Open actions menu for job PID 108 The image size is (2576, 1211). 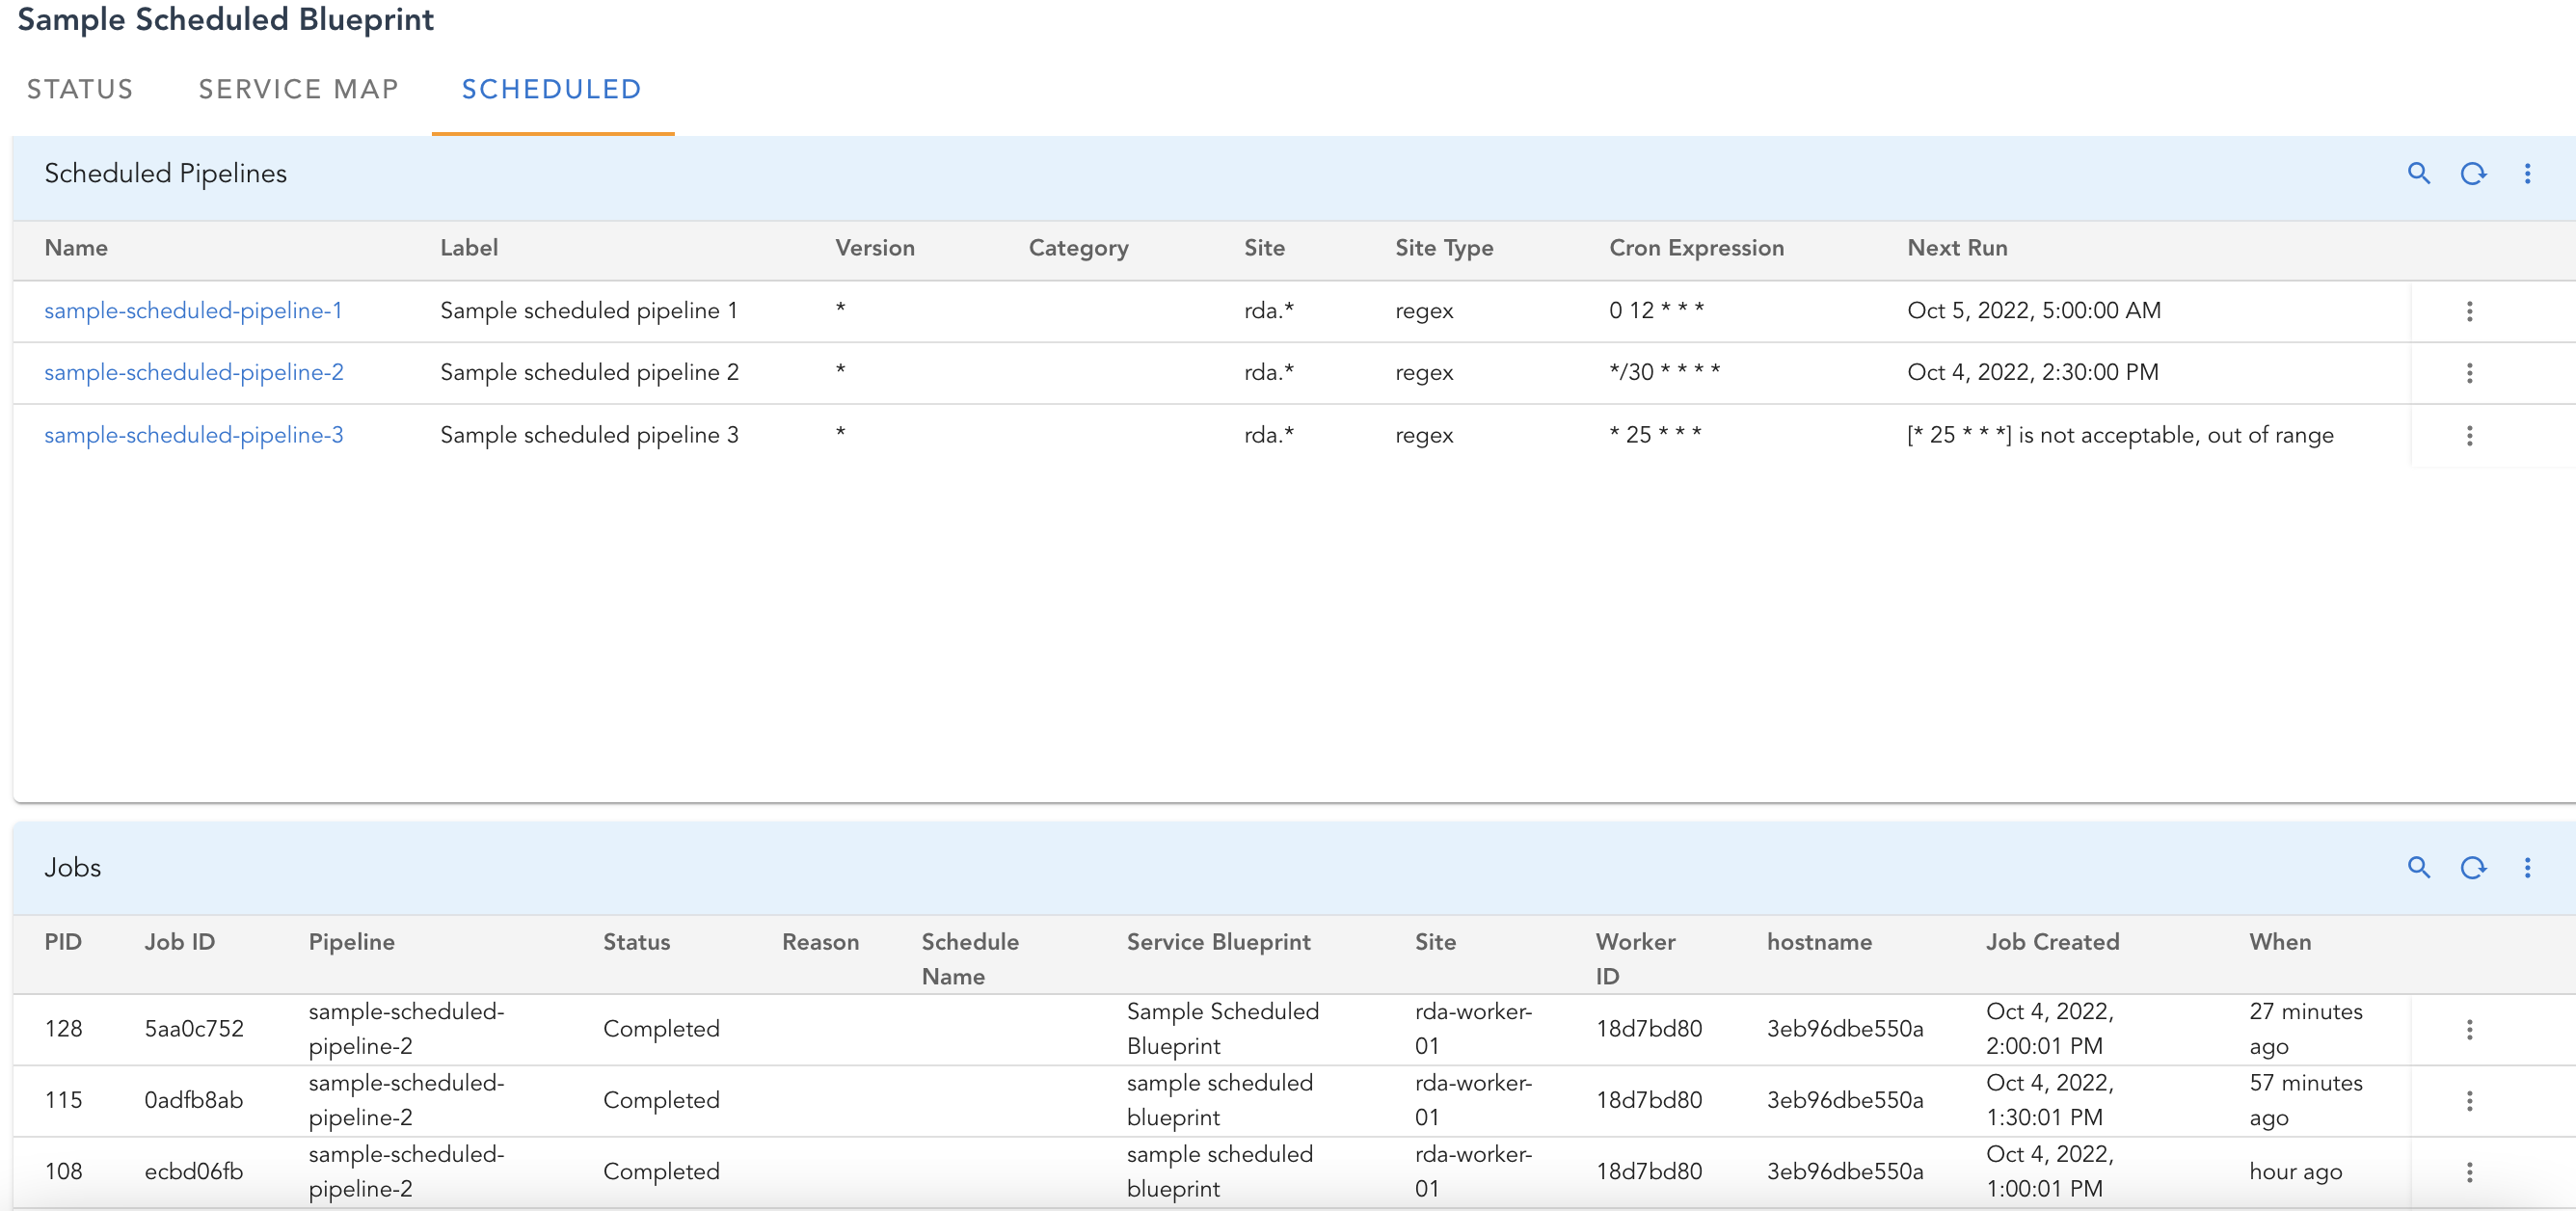(2470, 1171)
